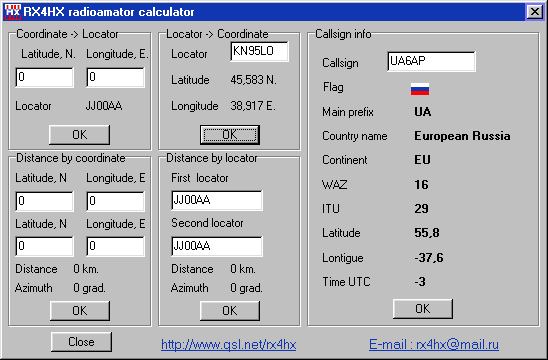Click the title bar text RX4HX radioamator calculator
Image resolution: width=548 pixels, height=360 pixels.
(x=108, y=12)
